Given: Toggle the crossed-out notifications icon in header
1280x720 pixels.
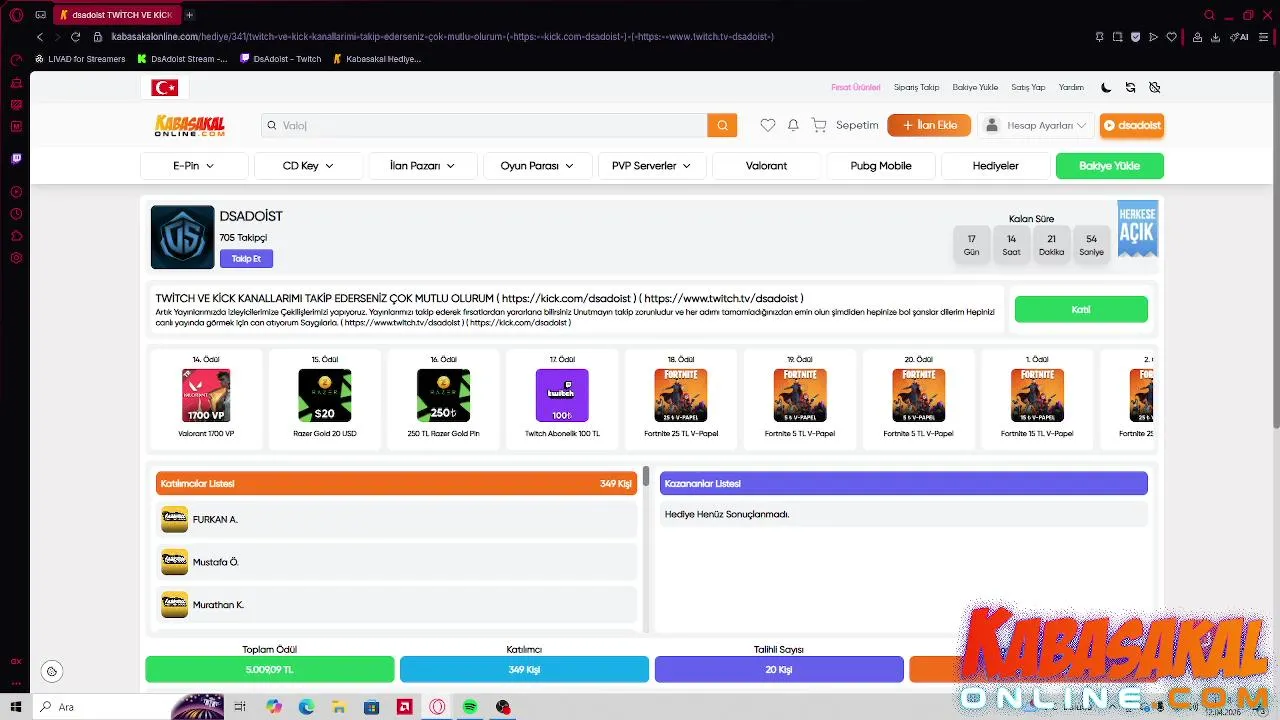Looking at the screenshot, I should (x=1154, y=87).
